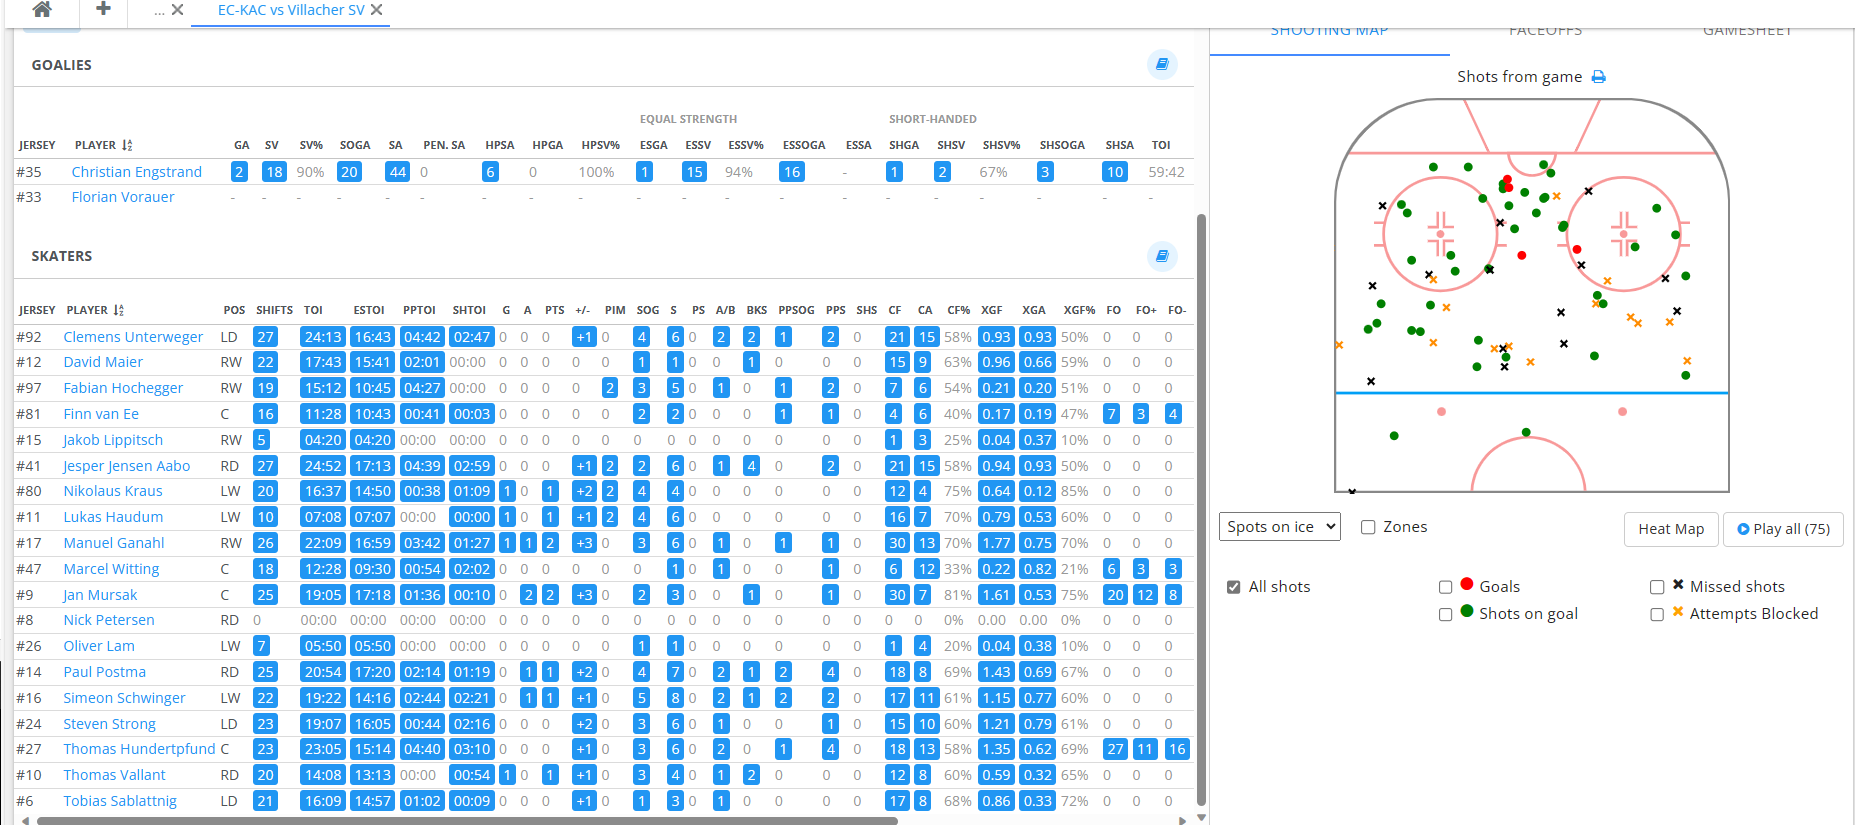1855x825 pixels.
Task: Click the horizontal scrollbar under skaters table
Action: (467, 821)
